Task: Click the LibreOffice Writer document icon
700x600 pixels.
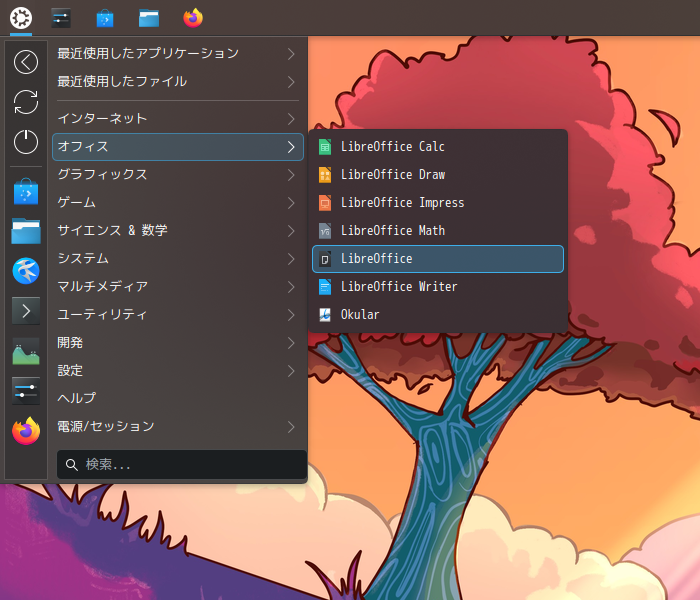Action: [325, 287]
